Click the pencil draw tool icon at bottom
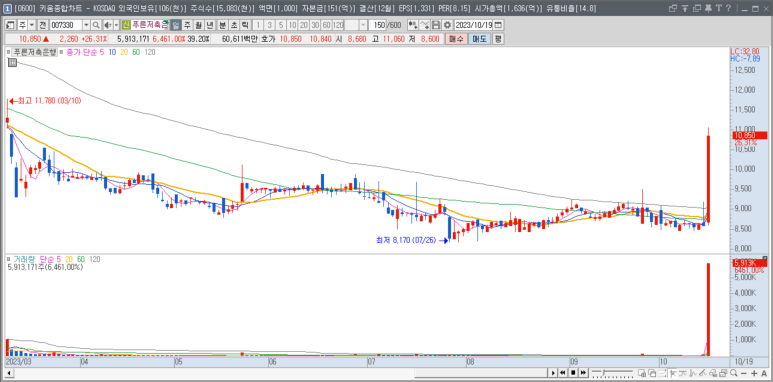This screenshot has width=773, height=382. 703,373
